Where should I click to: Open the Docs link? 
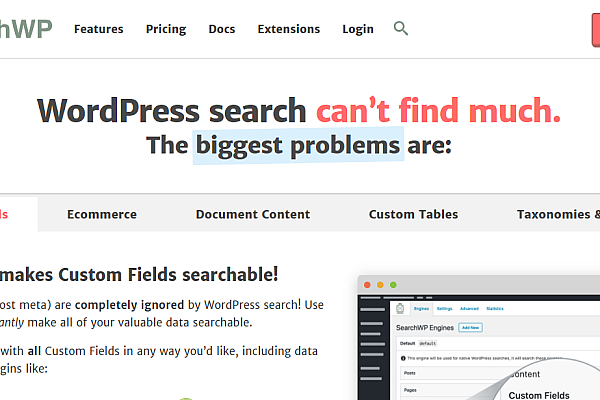(x=222, y=29)
